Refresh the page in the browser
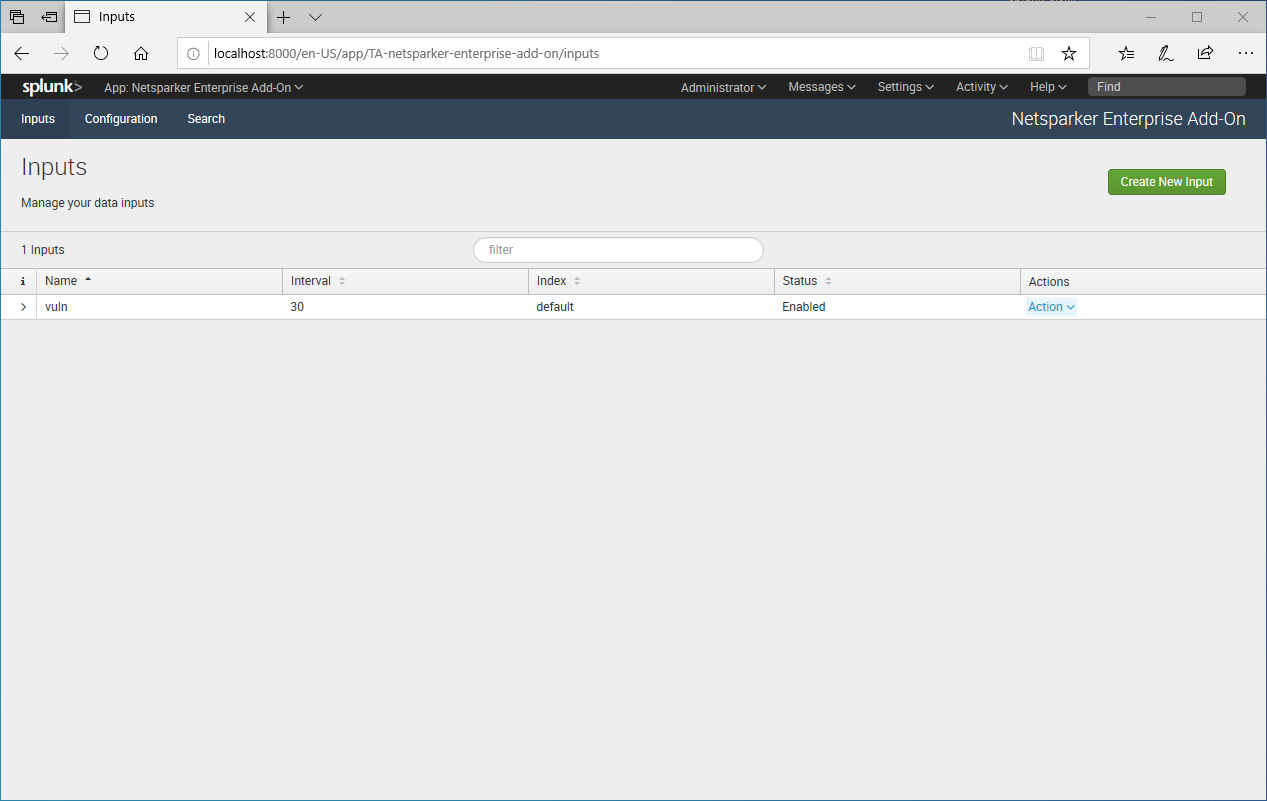1267x801 pixels. (x=100, y=53)
